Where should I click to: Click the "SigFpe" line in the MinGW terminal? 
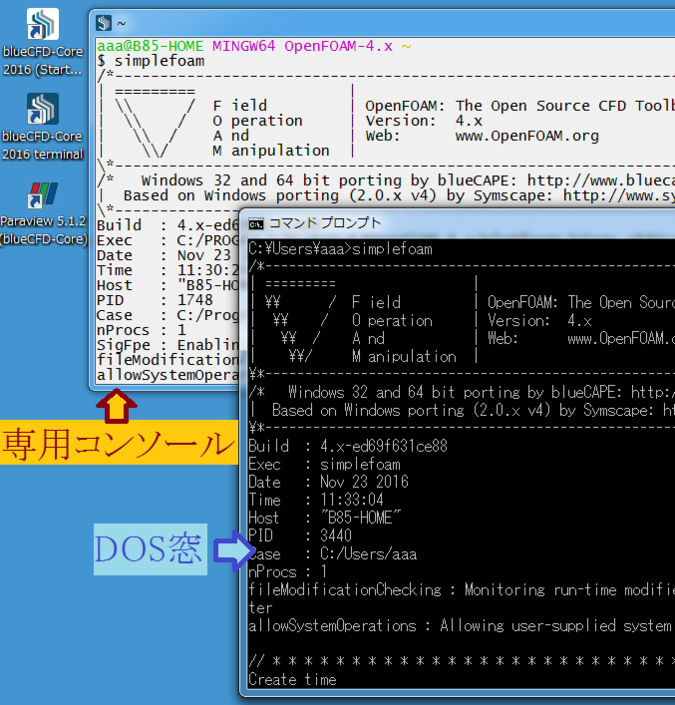point(167,345)
